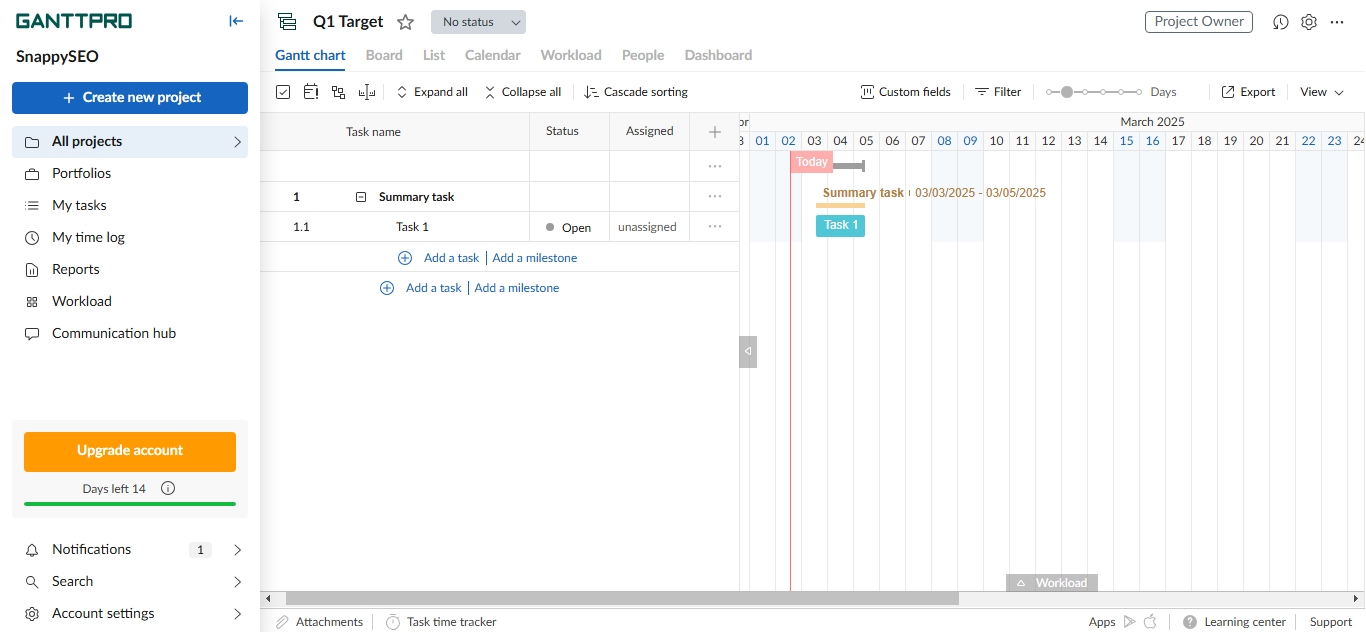
Task: Click the calendar date toolbar icon
Action: tap(310, 92)
